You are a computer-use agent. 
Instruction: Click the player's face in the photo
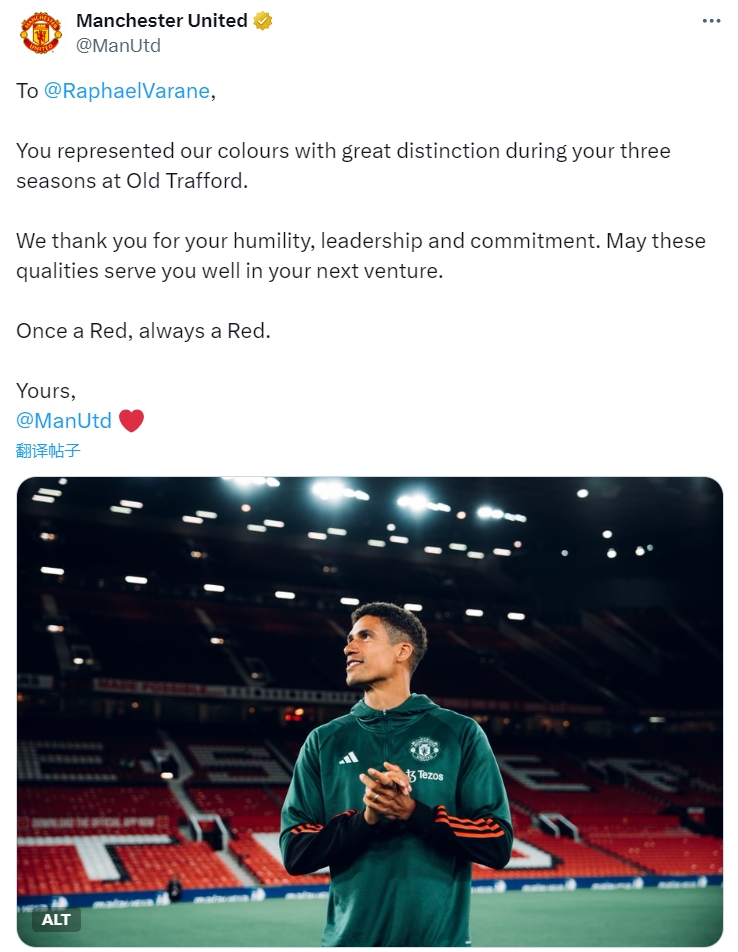(x=373, y=649)
